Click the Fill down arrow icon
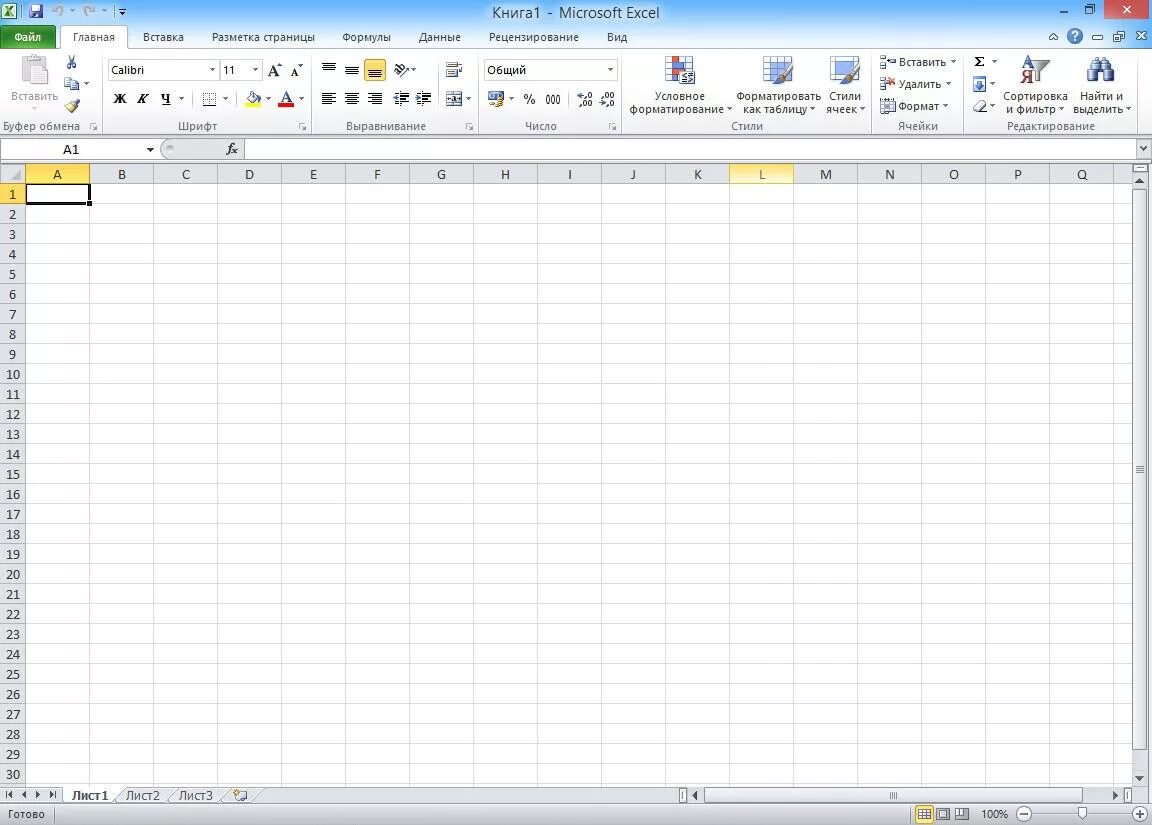 click(x=979, y=84)
